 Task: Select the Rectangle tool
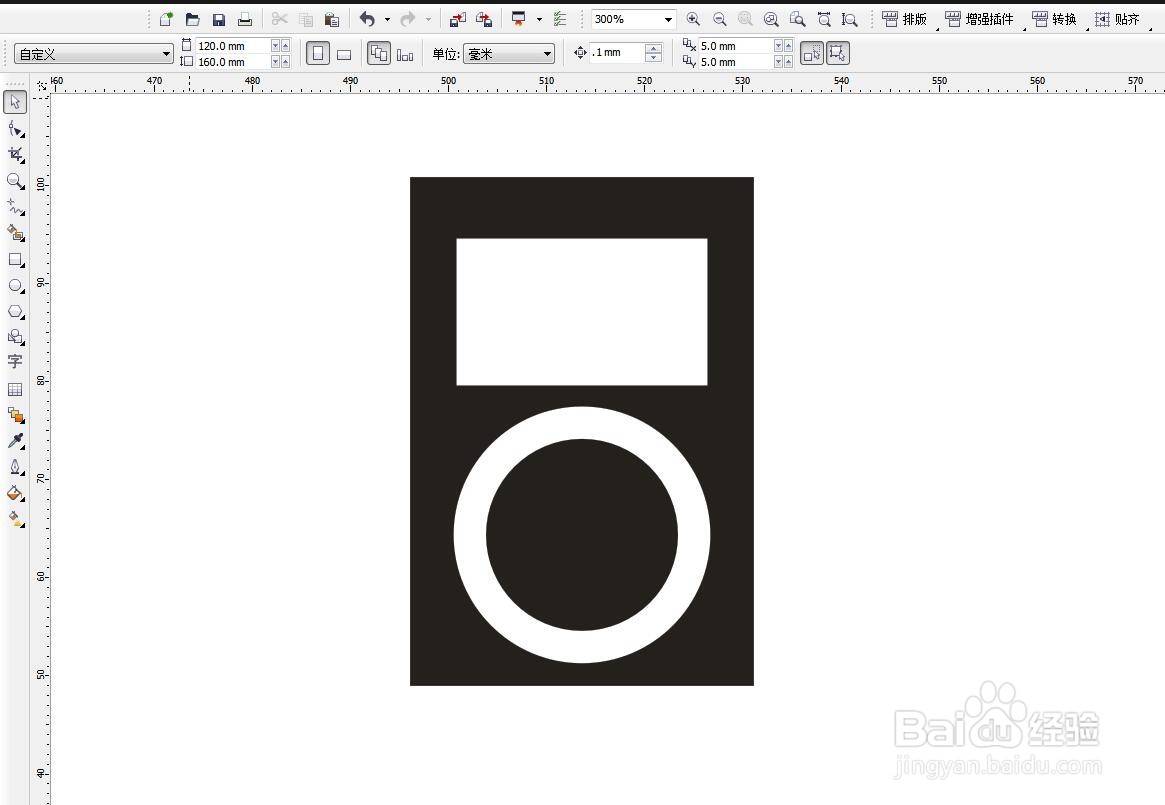click(x=15, y=259)
